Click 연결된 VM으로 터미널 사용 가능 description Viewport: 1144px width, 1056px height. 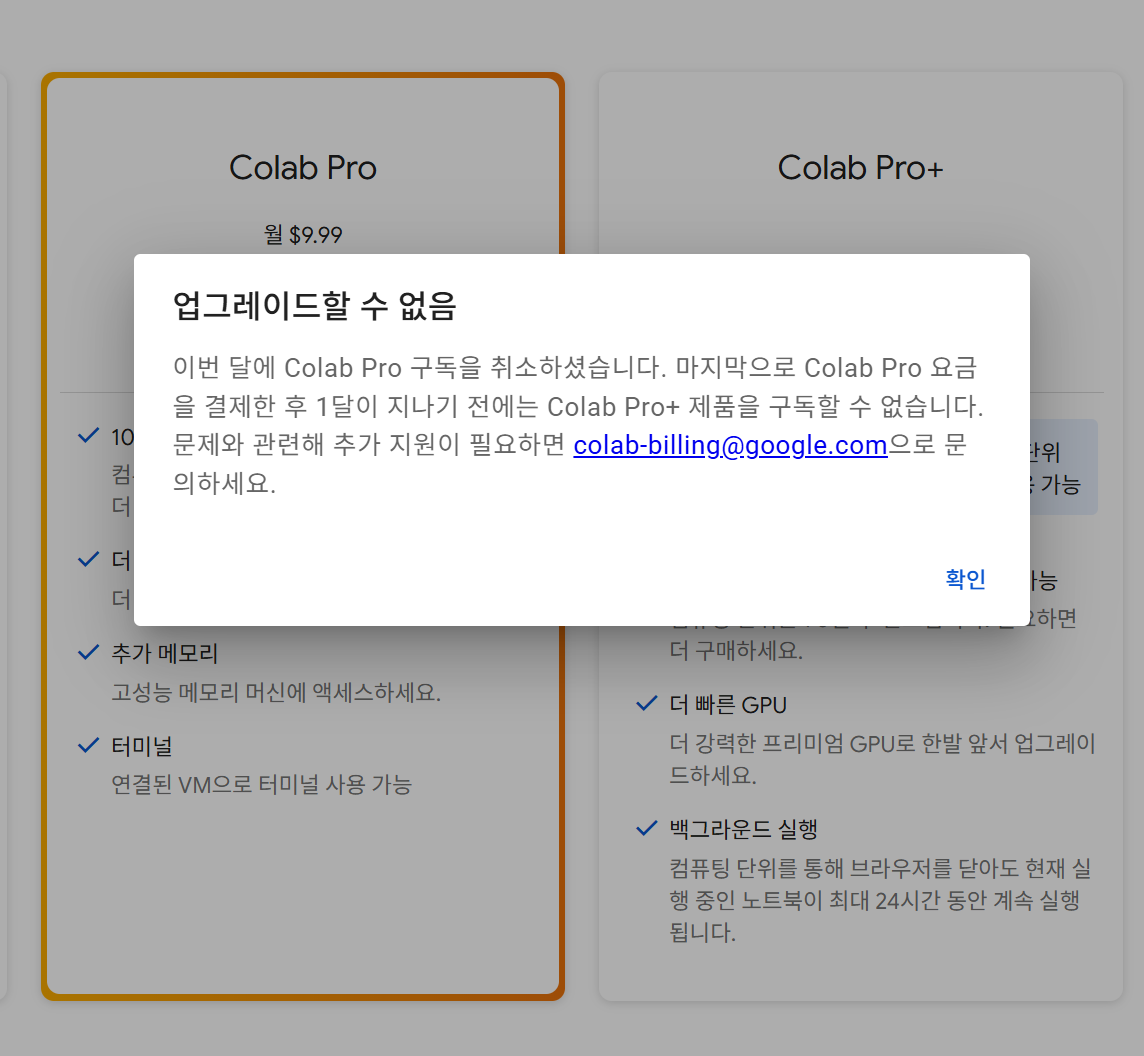[x=261, y=785]
